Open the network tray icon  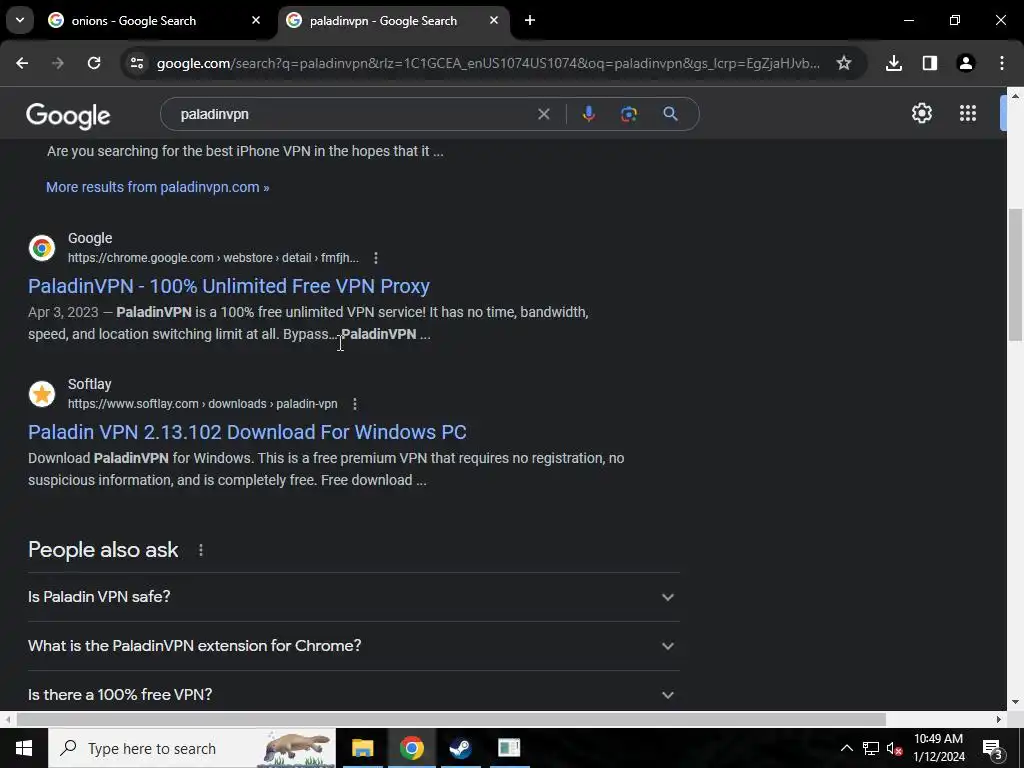[x=871, y=748]
